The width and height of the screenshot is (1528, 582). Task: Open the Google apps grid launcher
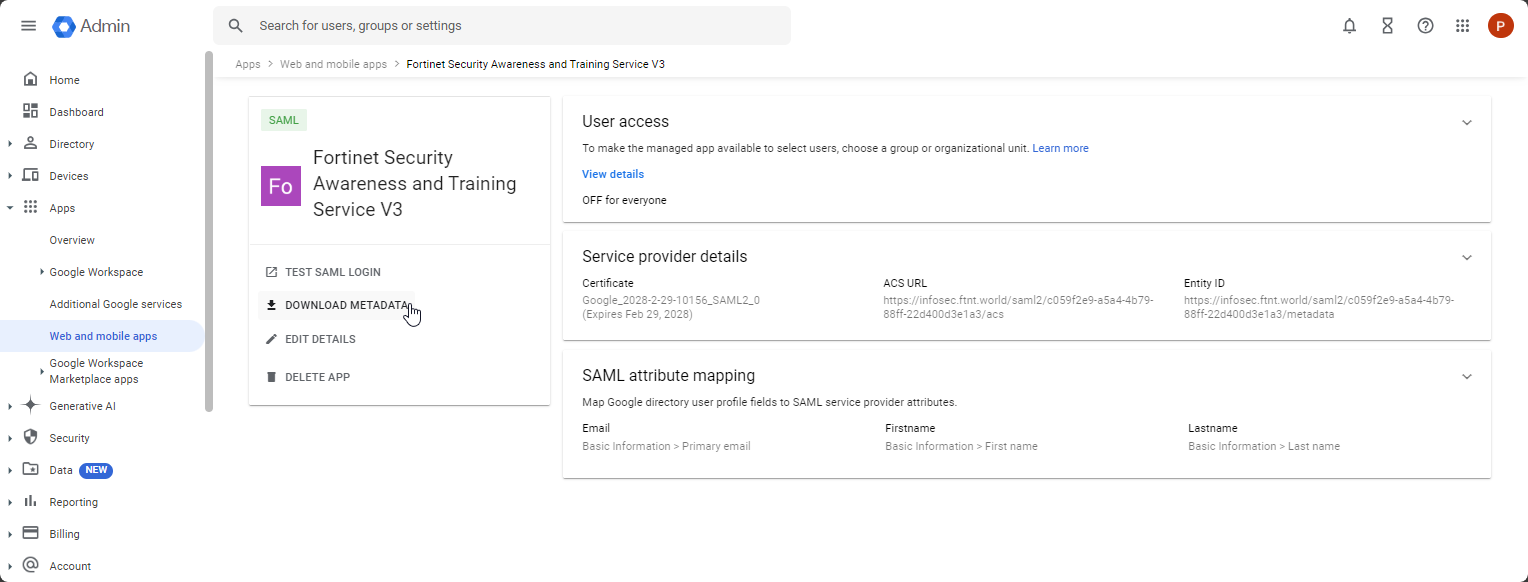tap(1462, 26)
